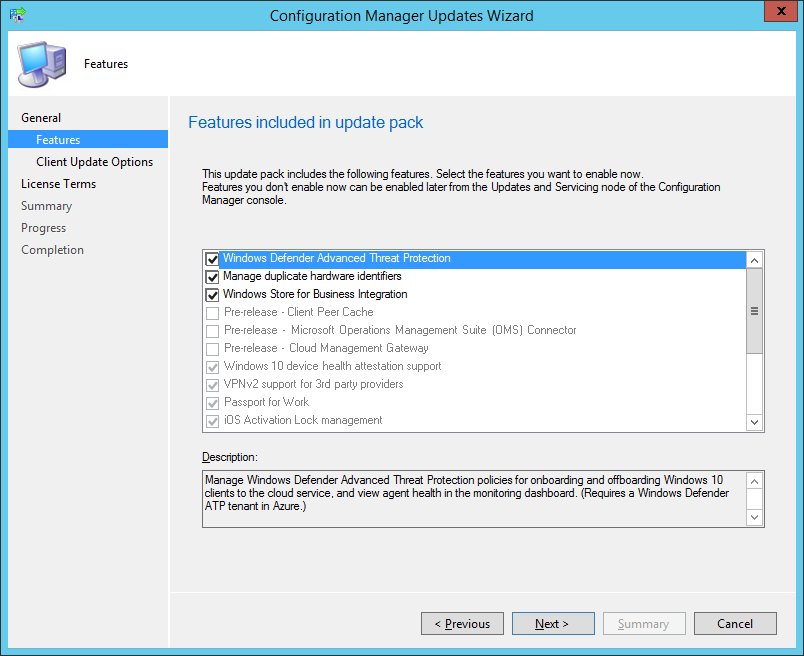Select Progress step in sidebar

point(44,228)
